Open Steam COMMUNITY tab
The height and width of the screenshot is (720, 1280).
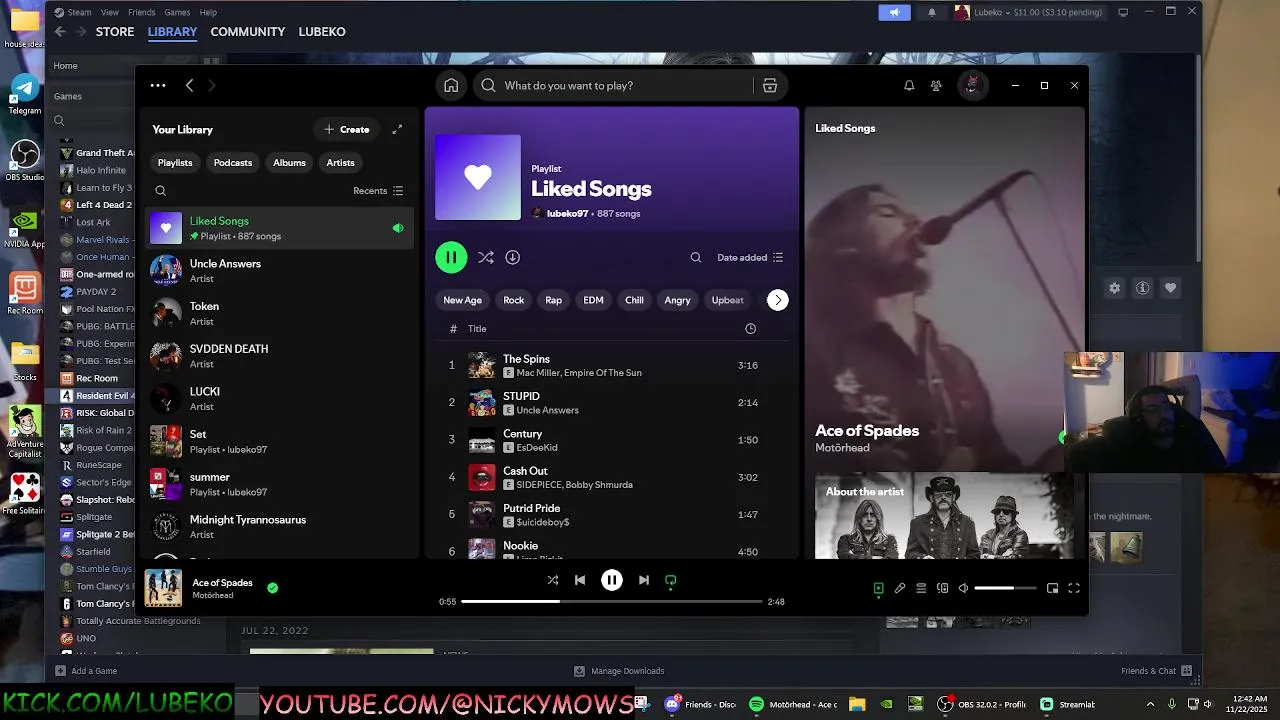tap(248, 32)
